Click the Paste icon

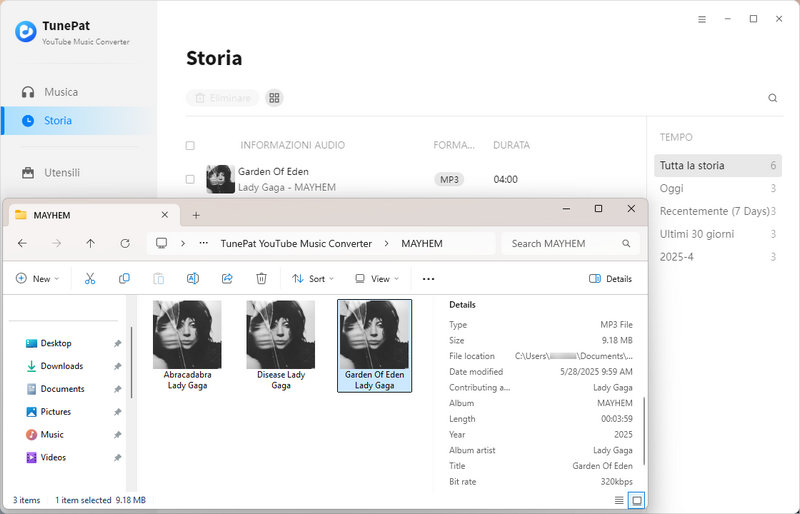(x=159, y=279)
